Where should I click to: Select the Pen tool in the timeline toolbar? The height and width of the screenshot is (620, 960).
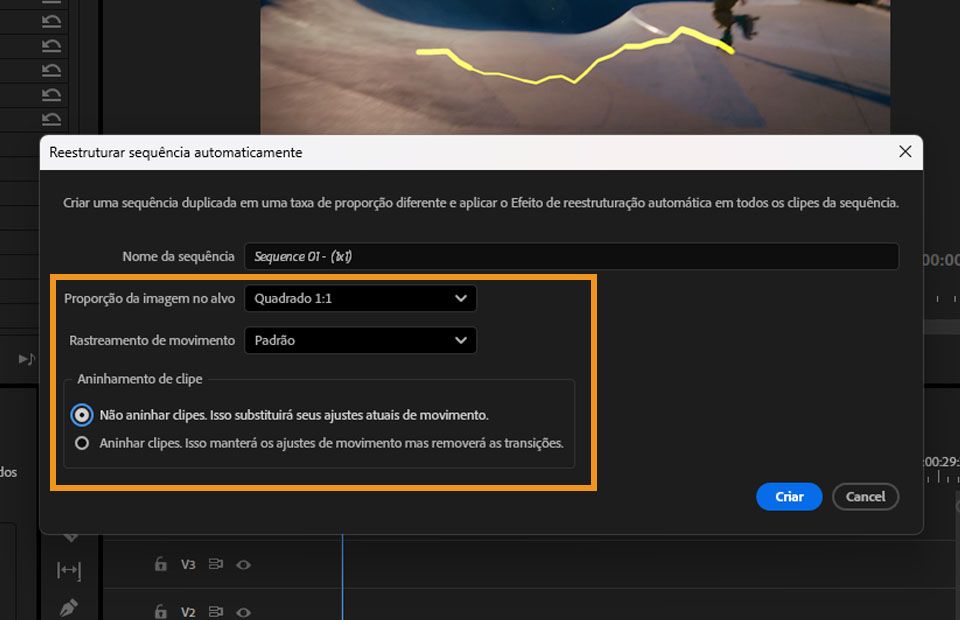(x=68, y=607)
